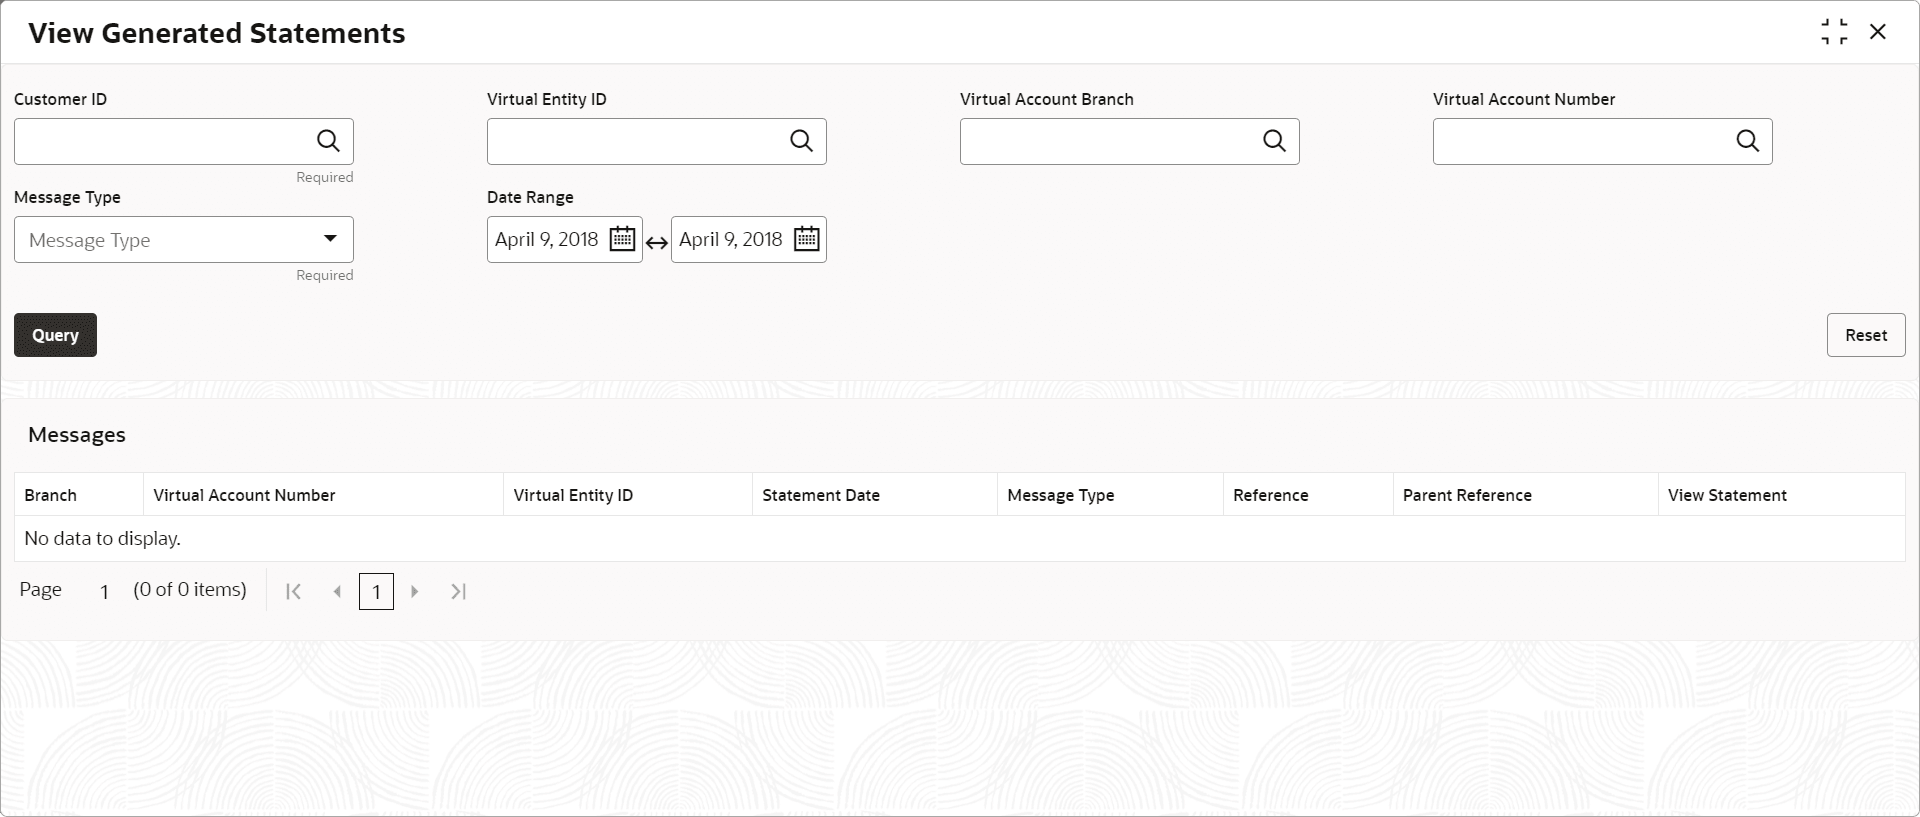Open the Virtual Account Number search icon

[x=1747, y=141]
